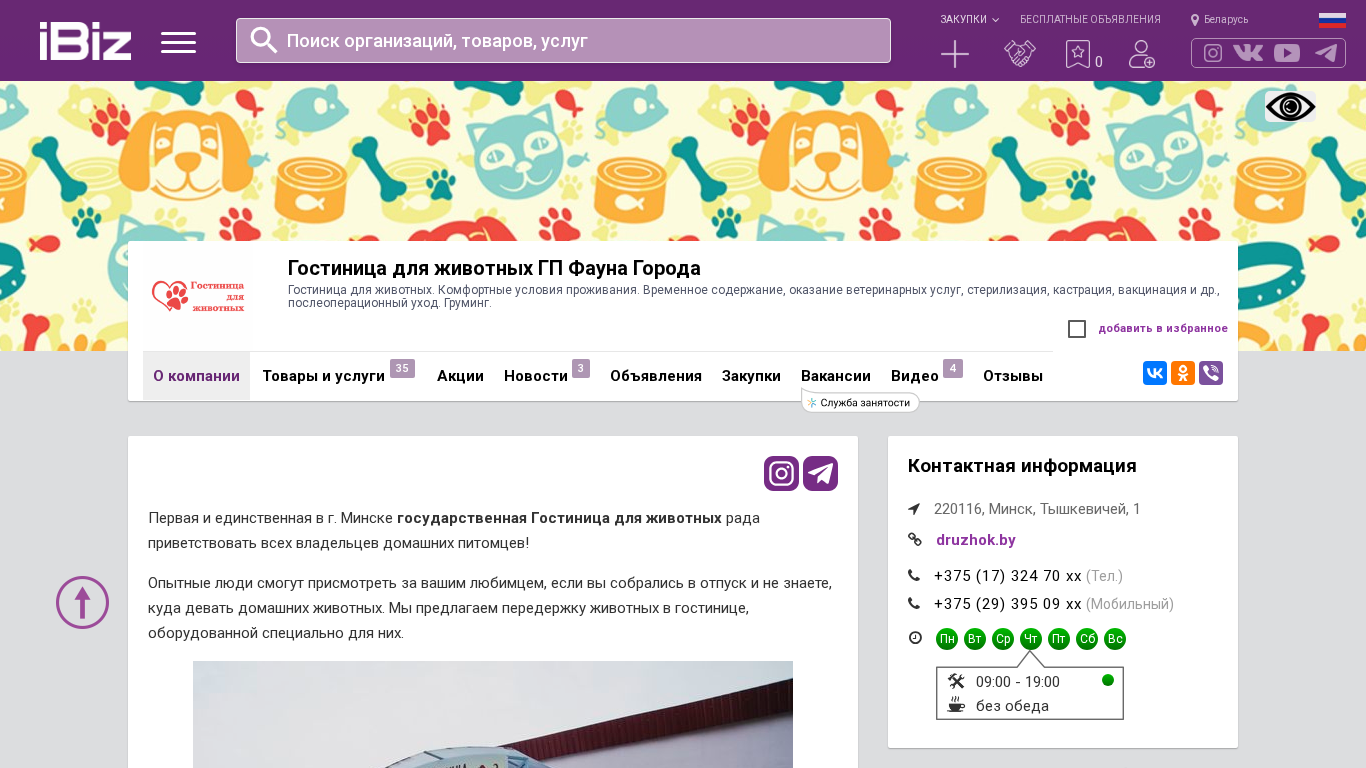Open БЕСПЛАТНЫЕ ОБЪЯВЛЕНИЯ link
1366x768 pixels.
coord(1090,19)
